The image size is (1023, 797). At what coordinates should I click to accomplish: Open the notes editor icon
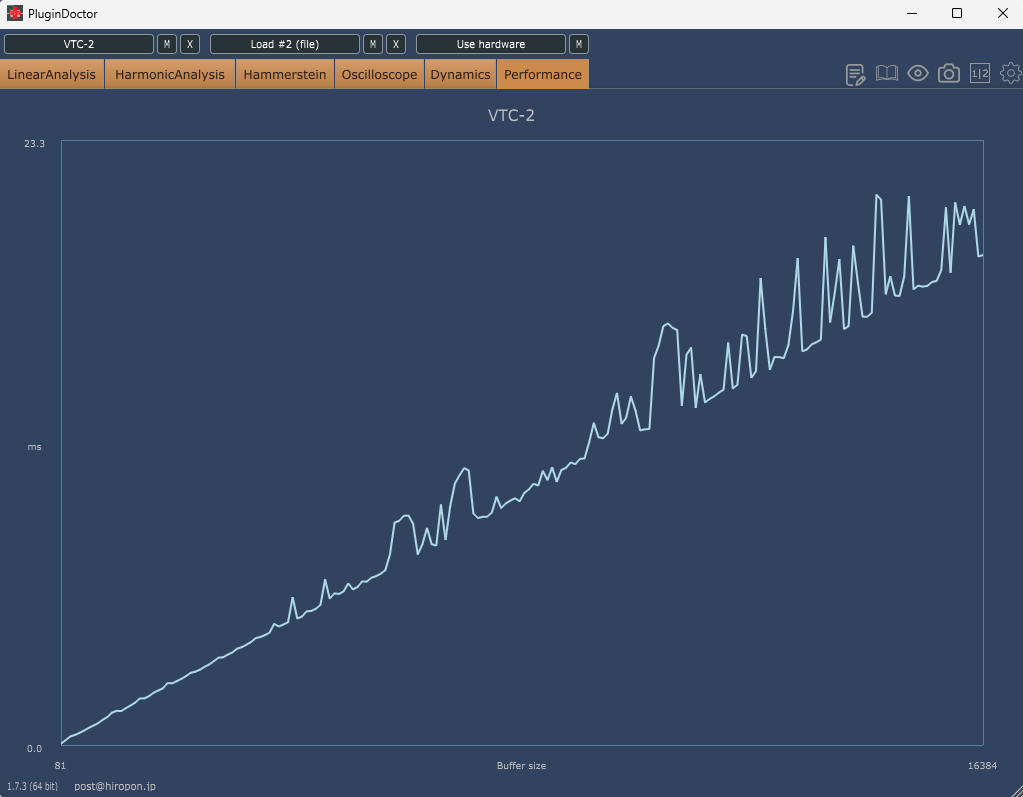pyautogui.click(x=855, y=74)
